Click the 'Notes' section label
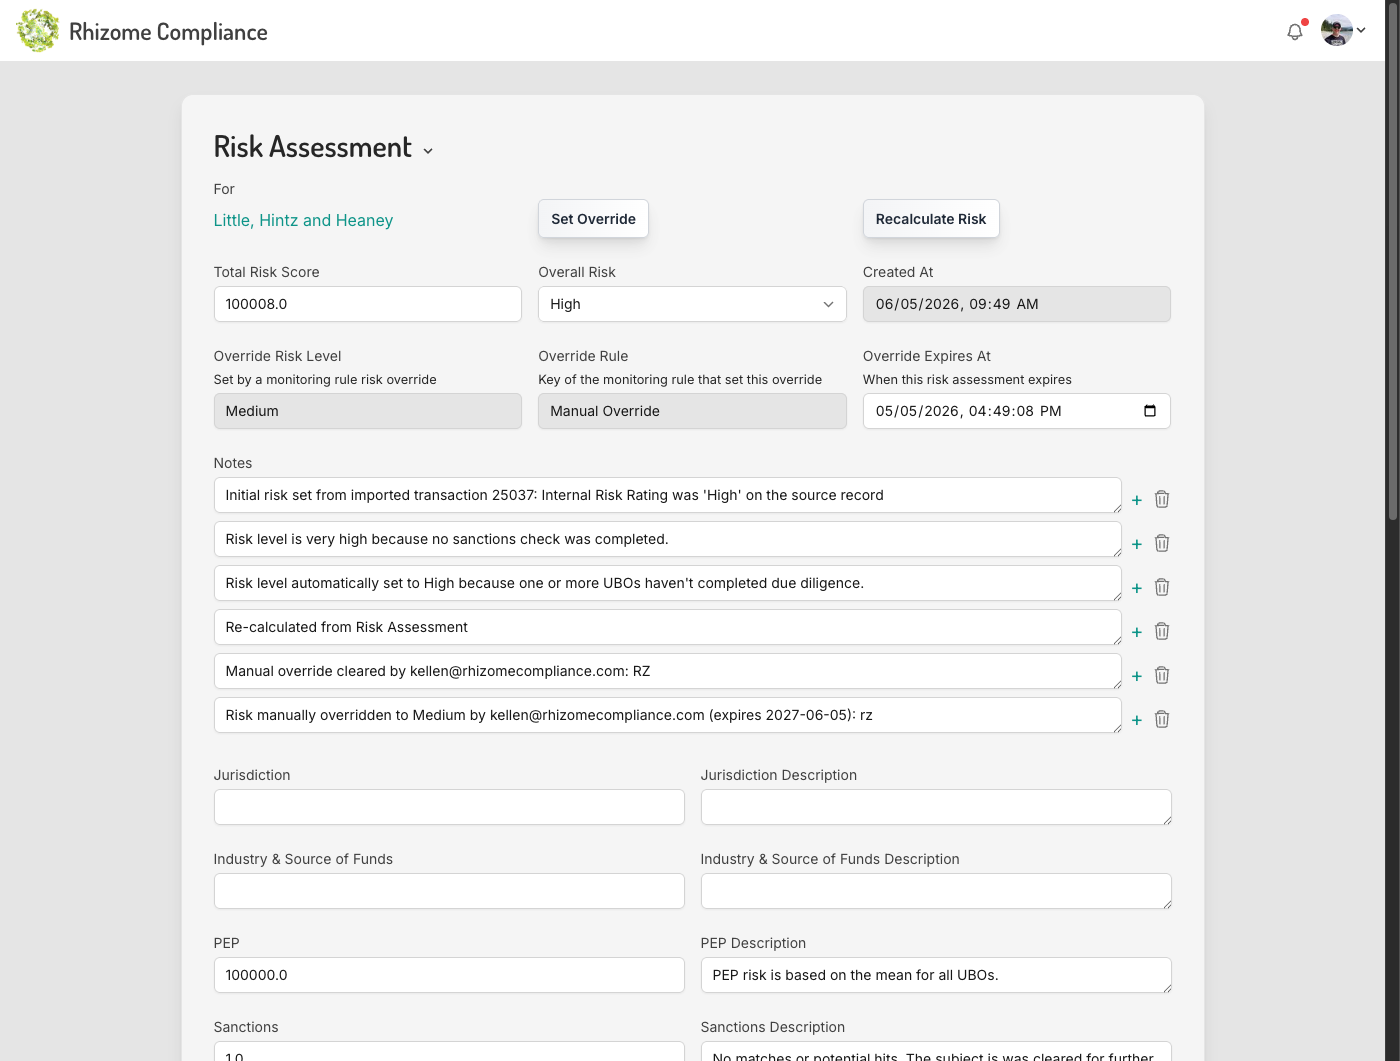Viewport: 1400px width, 1061px height. (233, 463)
